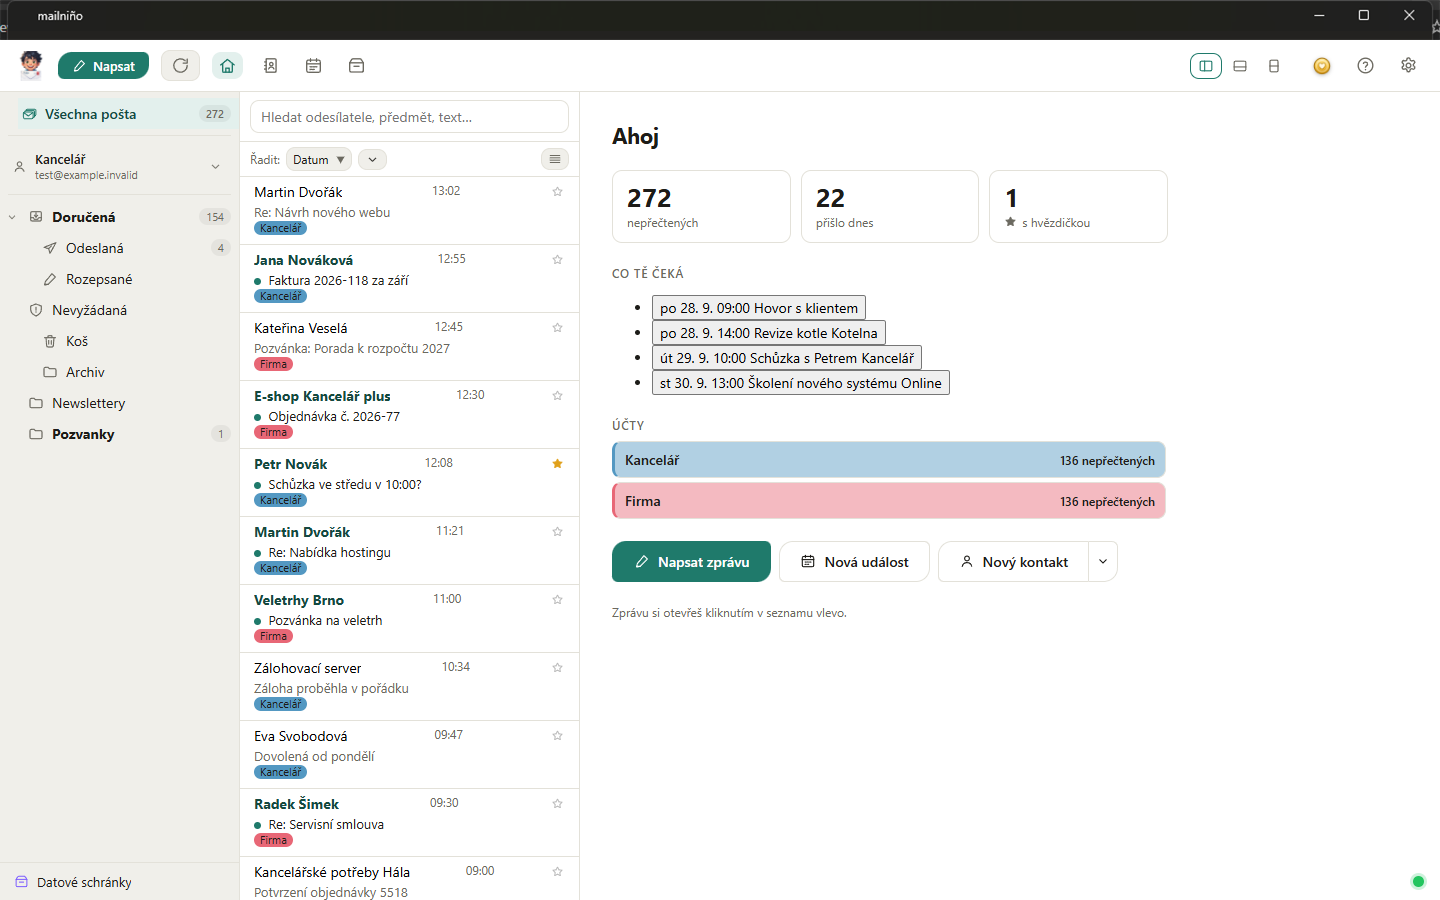Open the home dashboard icon

coord(227,66)
